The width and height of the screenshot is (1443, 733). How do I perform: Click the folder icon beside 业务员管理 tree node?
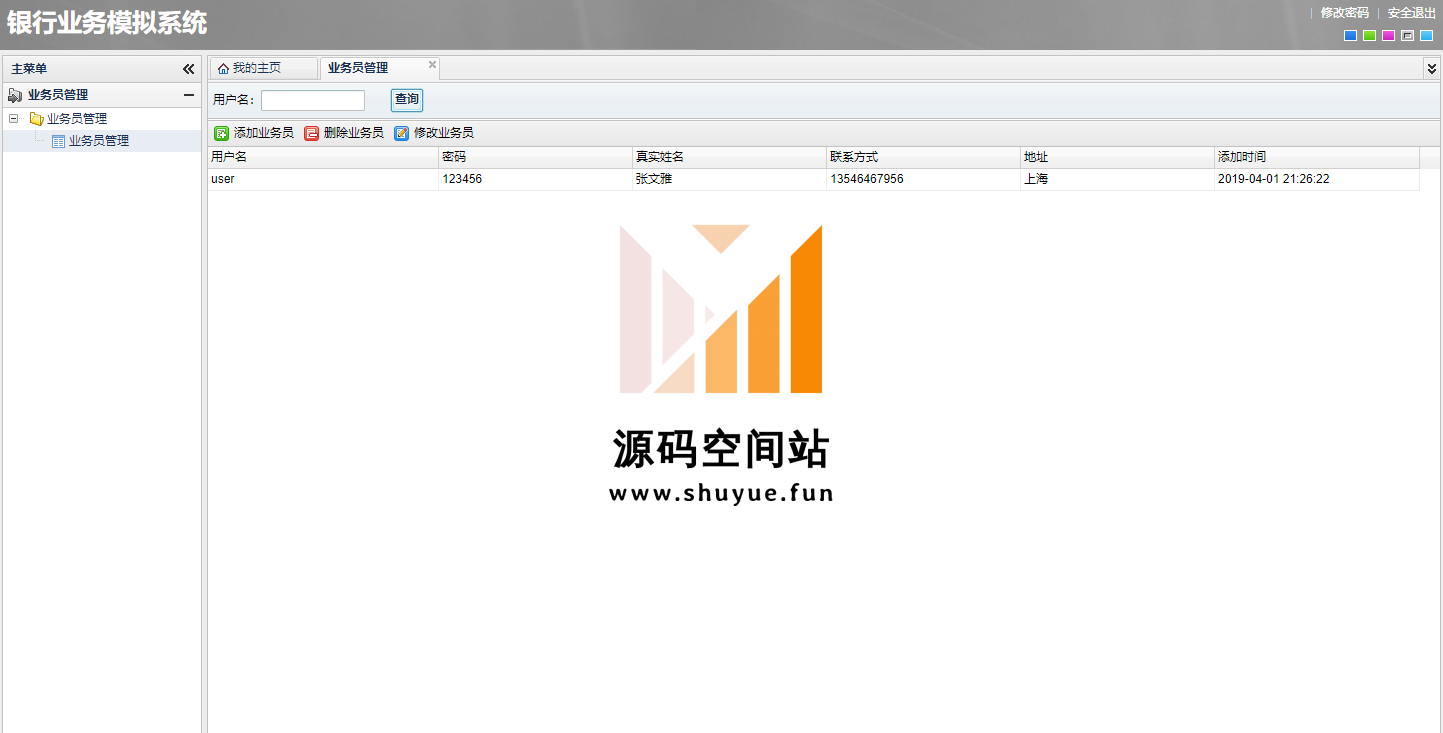(37, 119)
